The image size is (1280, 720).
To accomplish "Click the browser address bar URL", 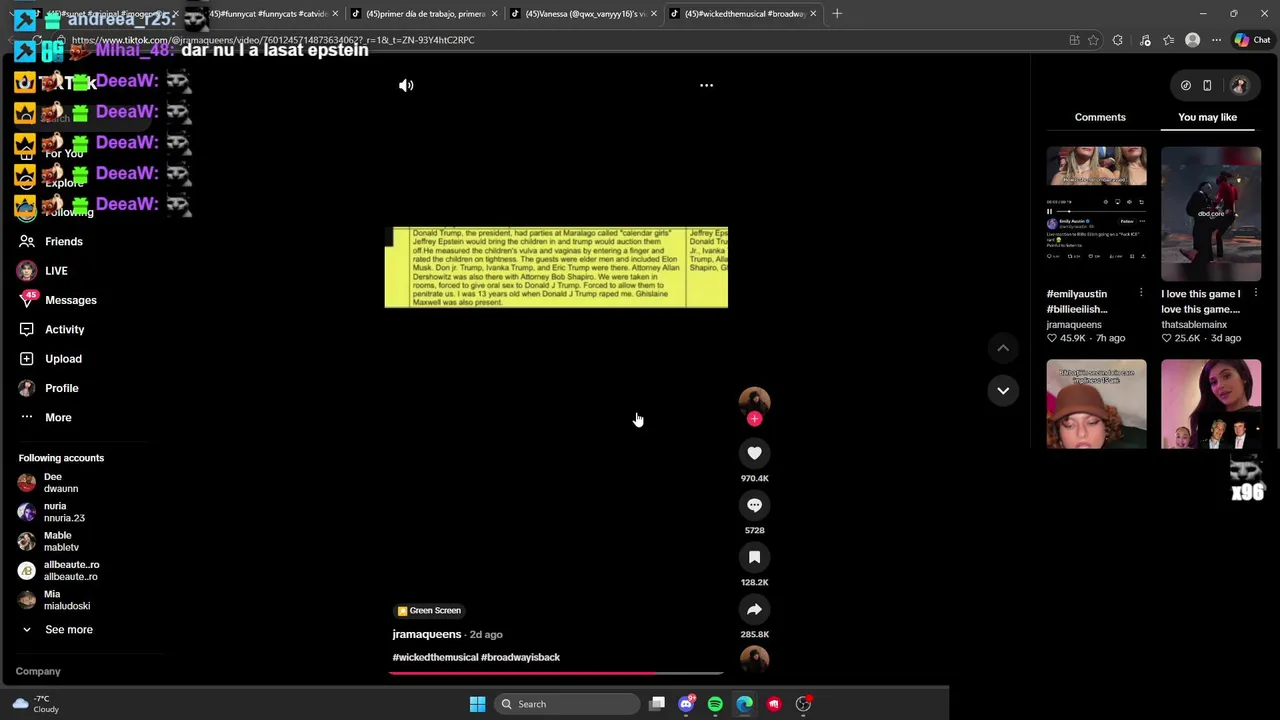I will pyautogui.click(x=273, y=40).
